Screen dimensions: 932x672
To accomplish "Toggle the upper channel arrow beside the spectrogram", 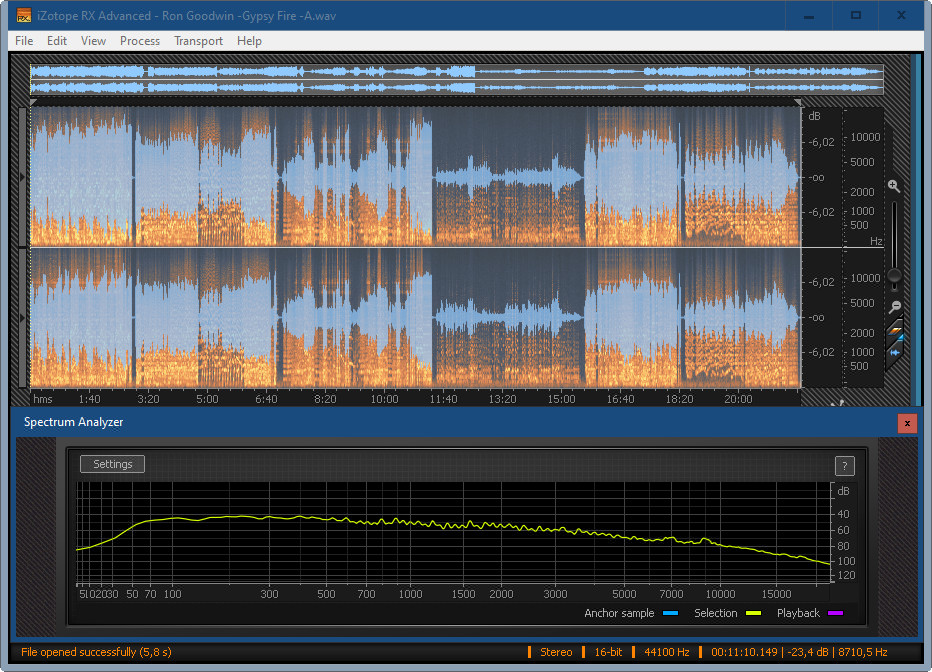I will click(x=23, y=177).
